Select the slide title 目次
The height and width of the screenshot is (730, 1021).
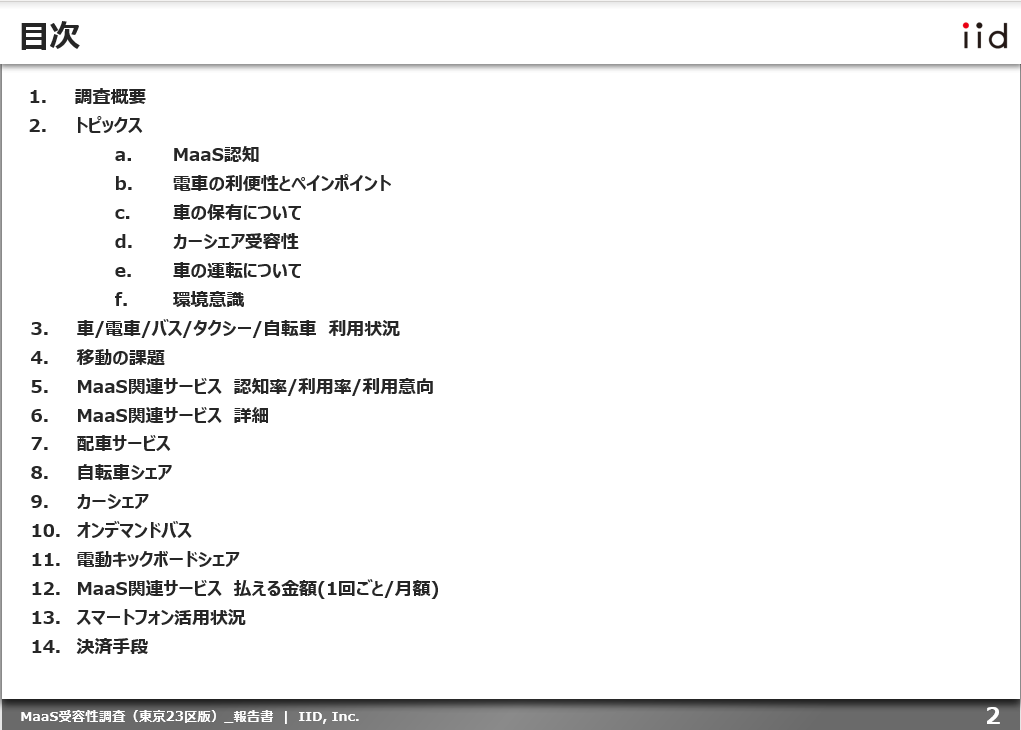click(49, 36)
